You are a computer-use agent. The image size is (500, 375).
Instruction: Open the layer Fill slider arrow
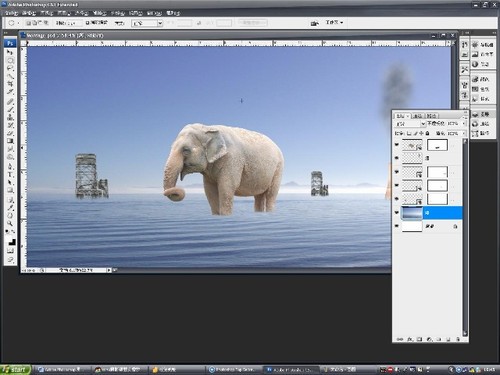(x=464, y=133)
